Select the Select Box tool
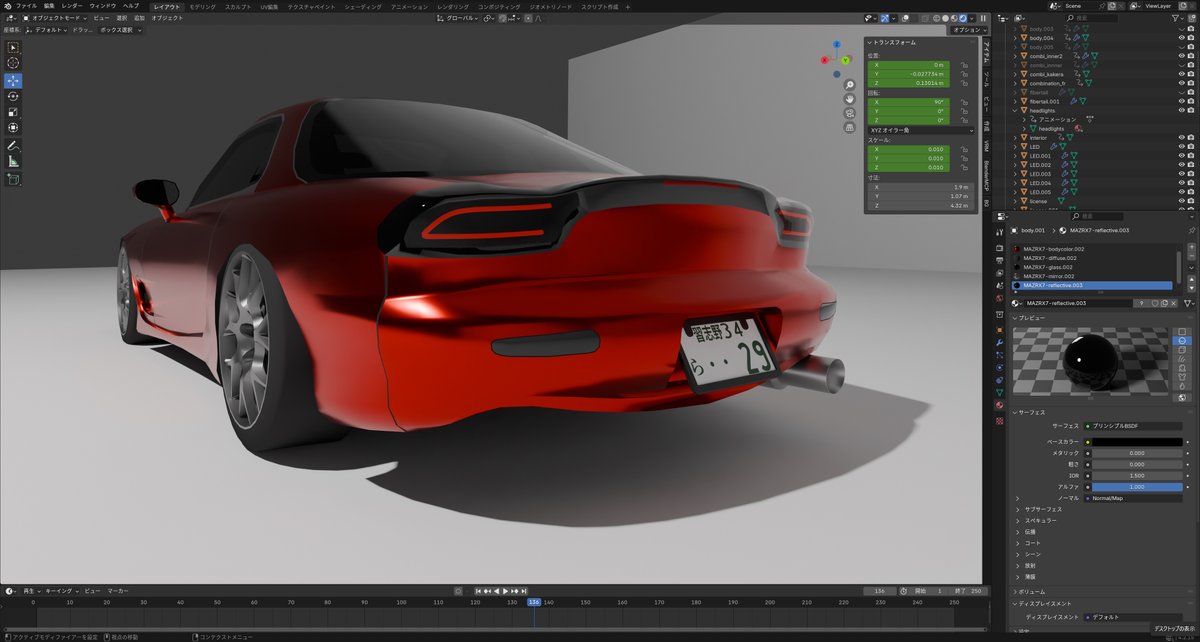Screen dimensions: 1200x642 tap(13, 46)
